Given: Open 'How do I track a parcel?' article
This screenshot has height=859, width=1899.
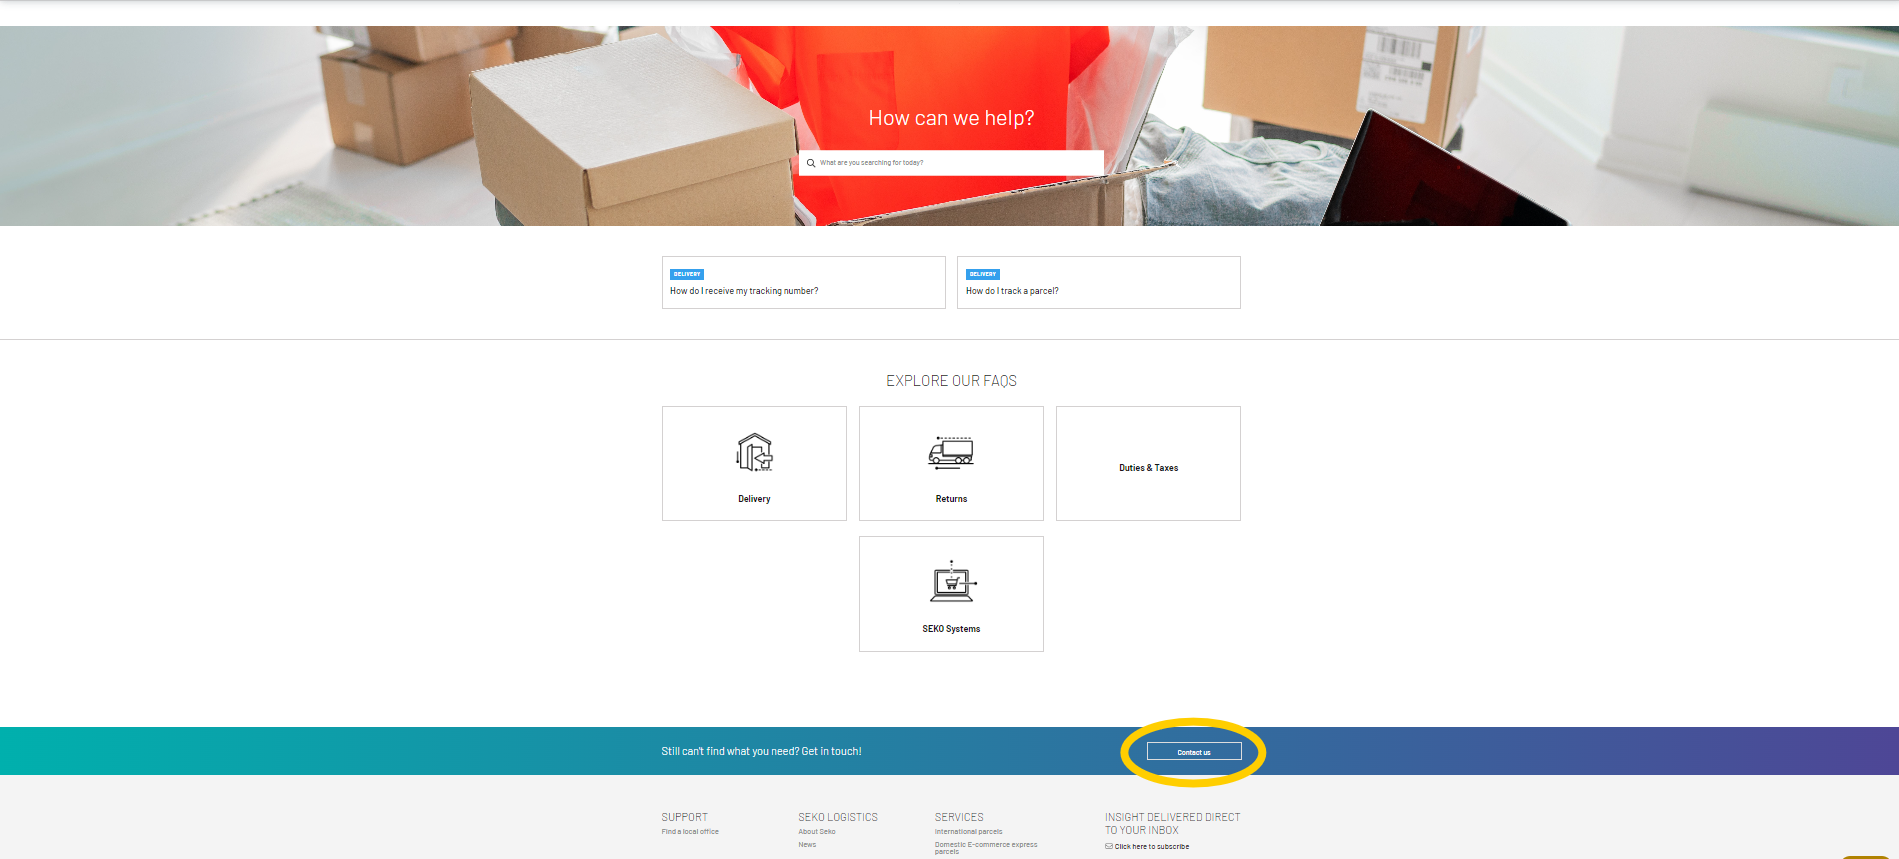Looking at the screenshot, I should tap(1012, 291).
